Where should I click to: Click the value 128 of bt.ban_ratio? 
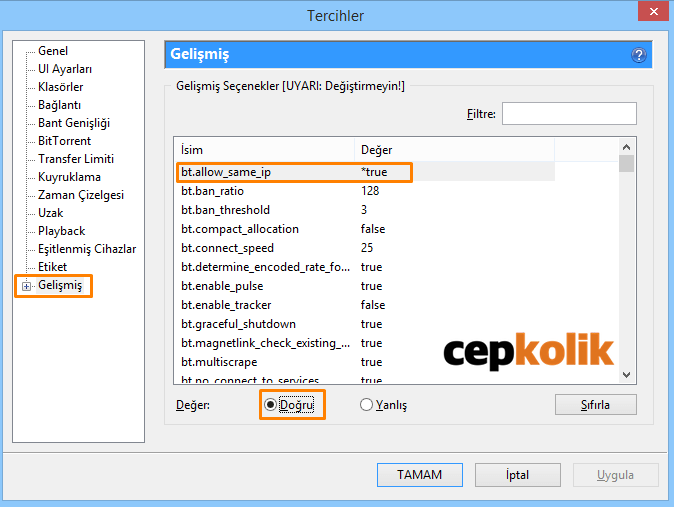370,191
